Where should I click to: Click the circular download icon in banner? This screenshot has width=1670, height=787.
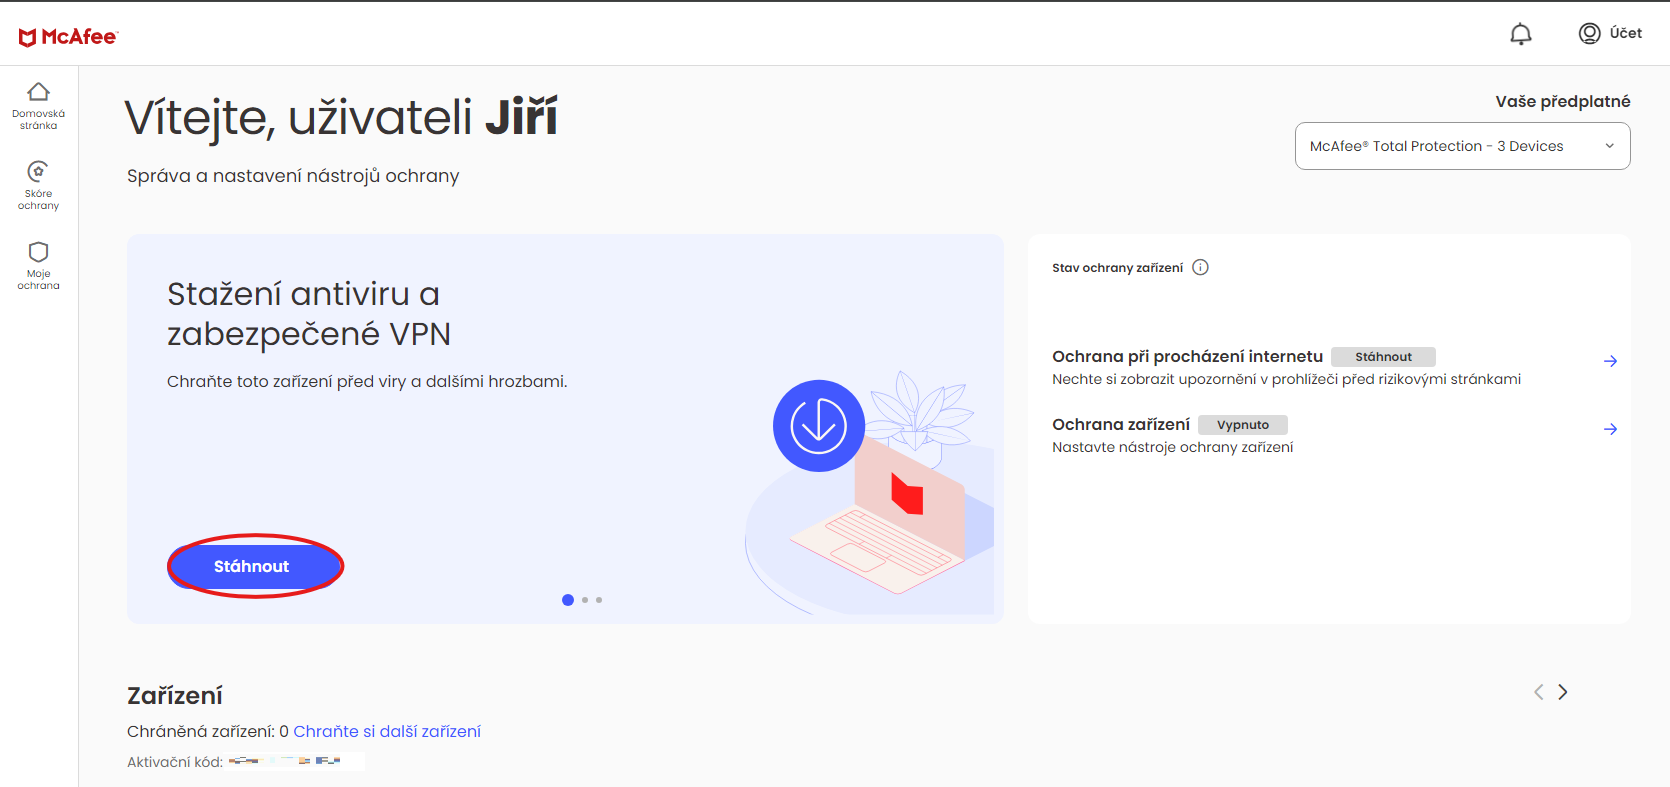(819, 426)
